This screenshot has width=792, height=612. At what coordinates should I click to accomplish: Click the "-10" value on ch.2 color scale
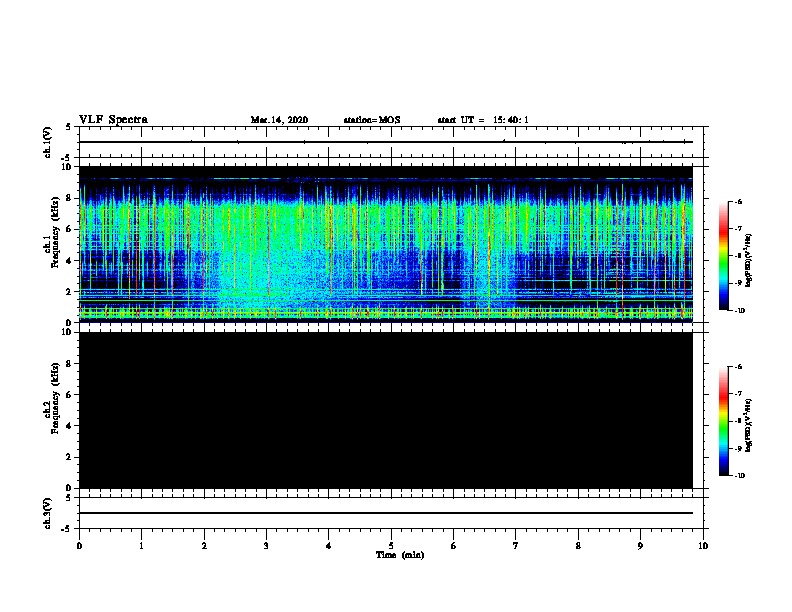[738, 476]
